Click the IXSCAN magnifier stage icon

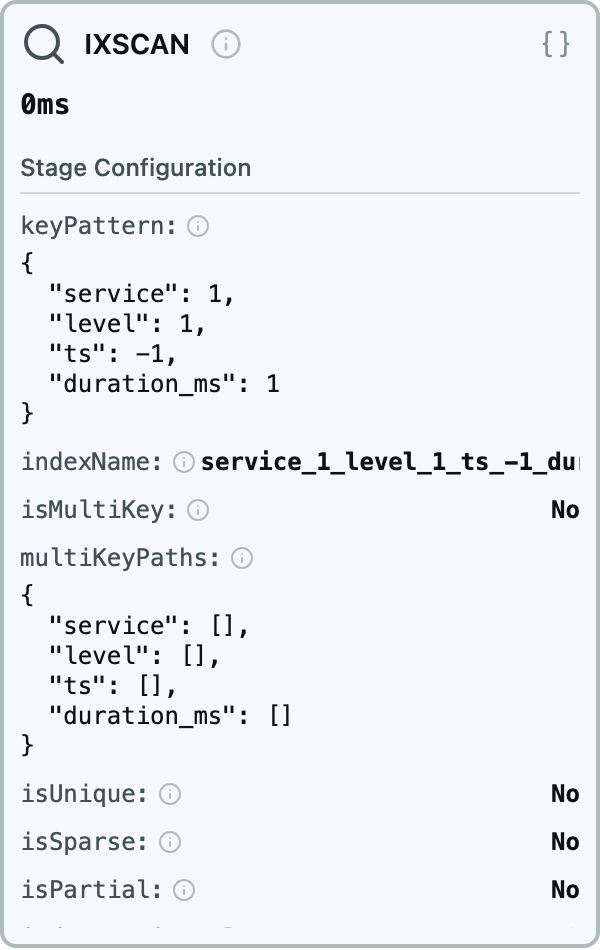click(x=44, y=44)
